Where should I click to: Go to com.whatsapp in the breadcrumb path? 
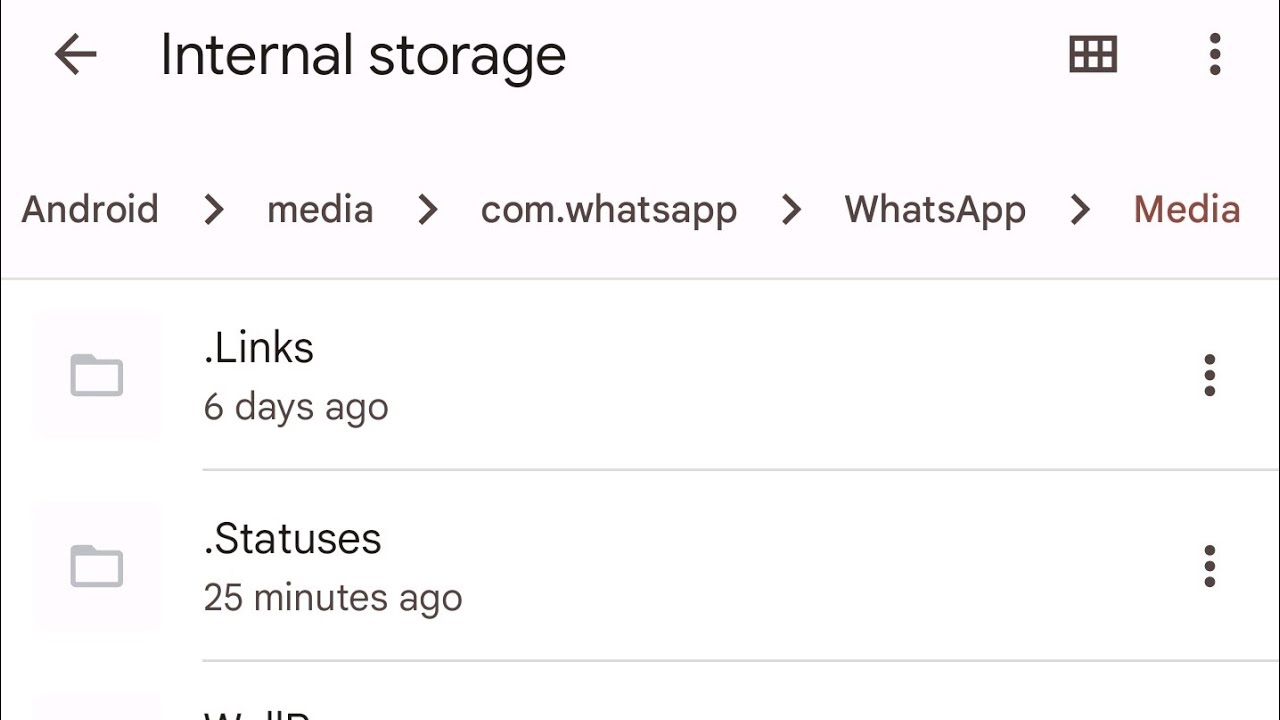609,210
